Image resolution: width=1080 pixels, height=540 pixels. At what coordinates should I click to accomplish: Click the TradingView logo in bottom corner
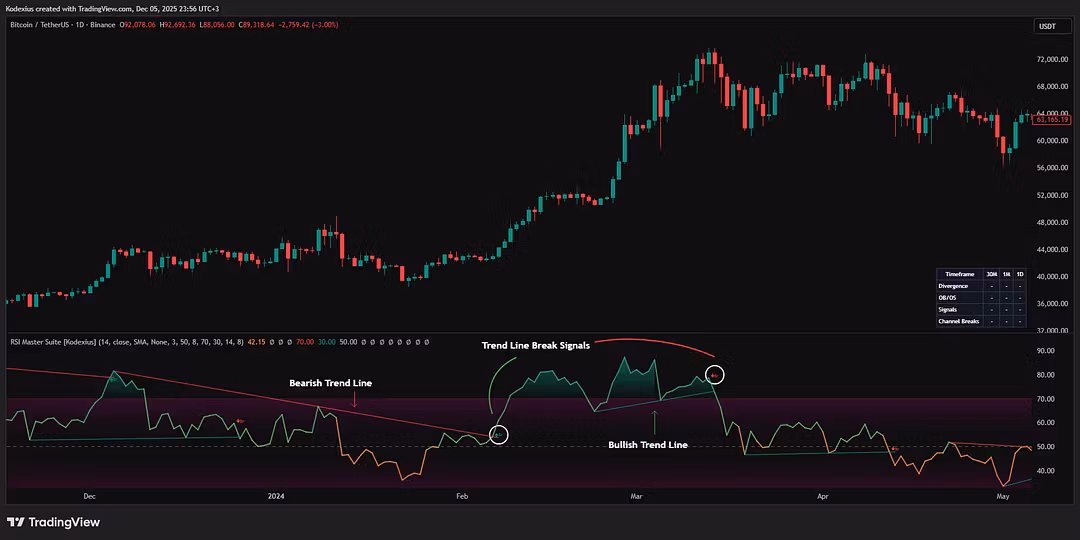pyautogui.click(x=53, y=522)
